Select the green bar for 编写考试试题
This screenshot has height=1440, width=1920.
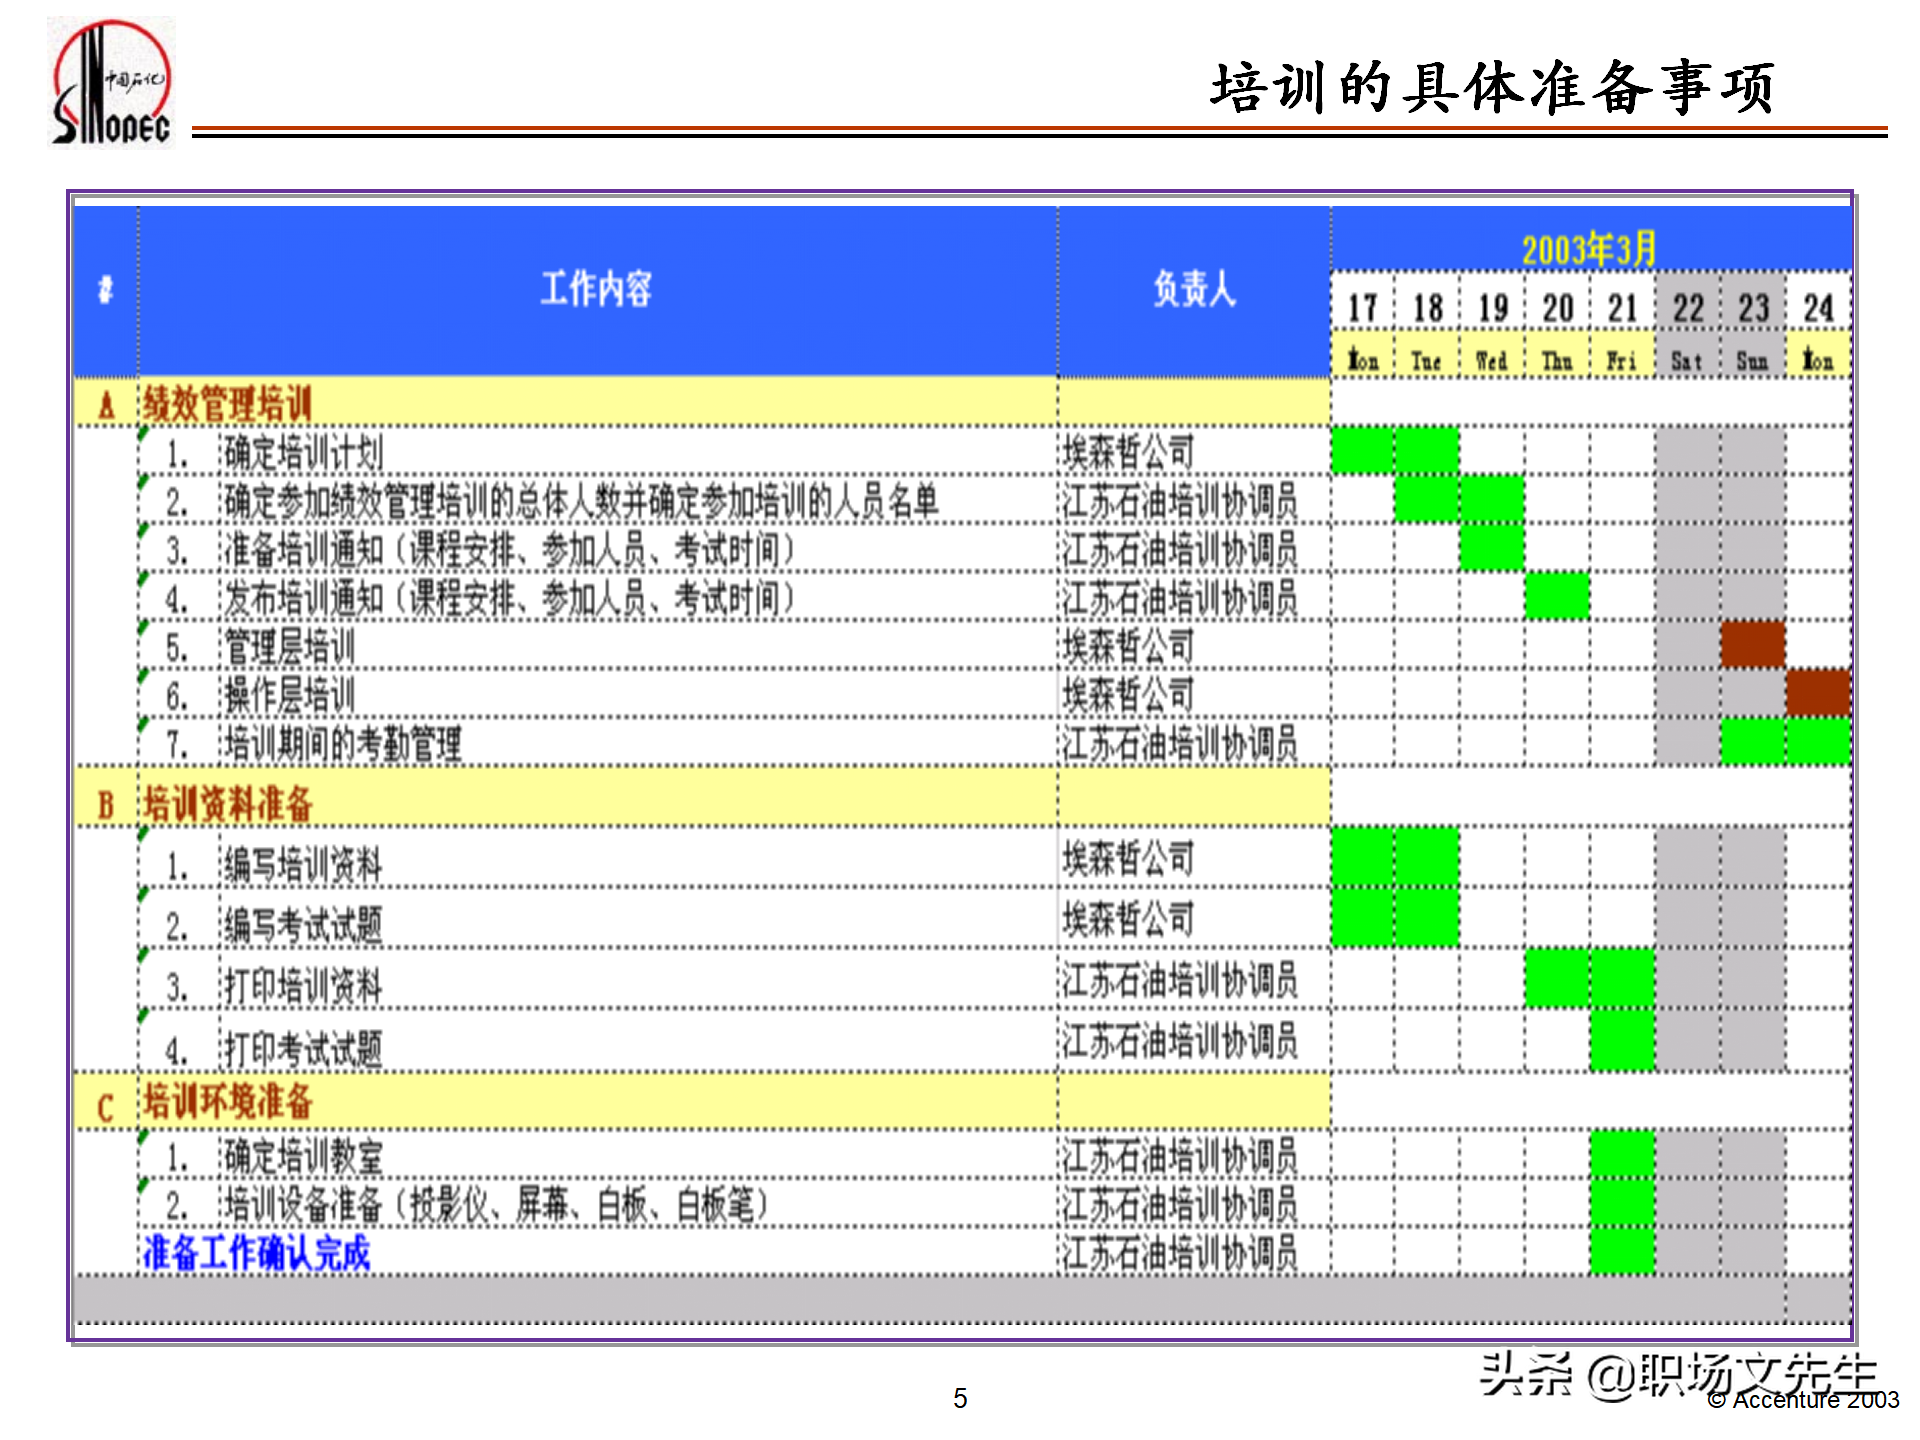click(1395, 915)
